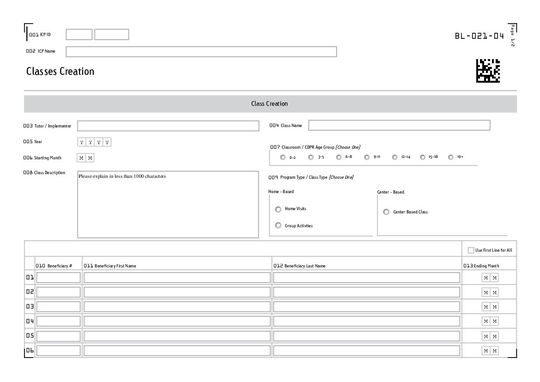Click the last Y box of 005 Year
Viewport: 540px width, 382px height.
[107, 142]
